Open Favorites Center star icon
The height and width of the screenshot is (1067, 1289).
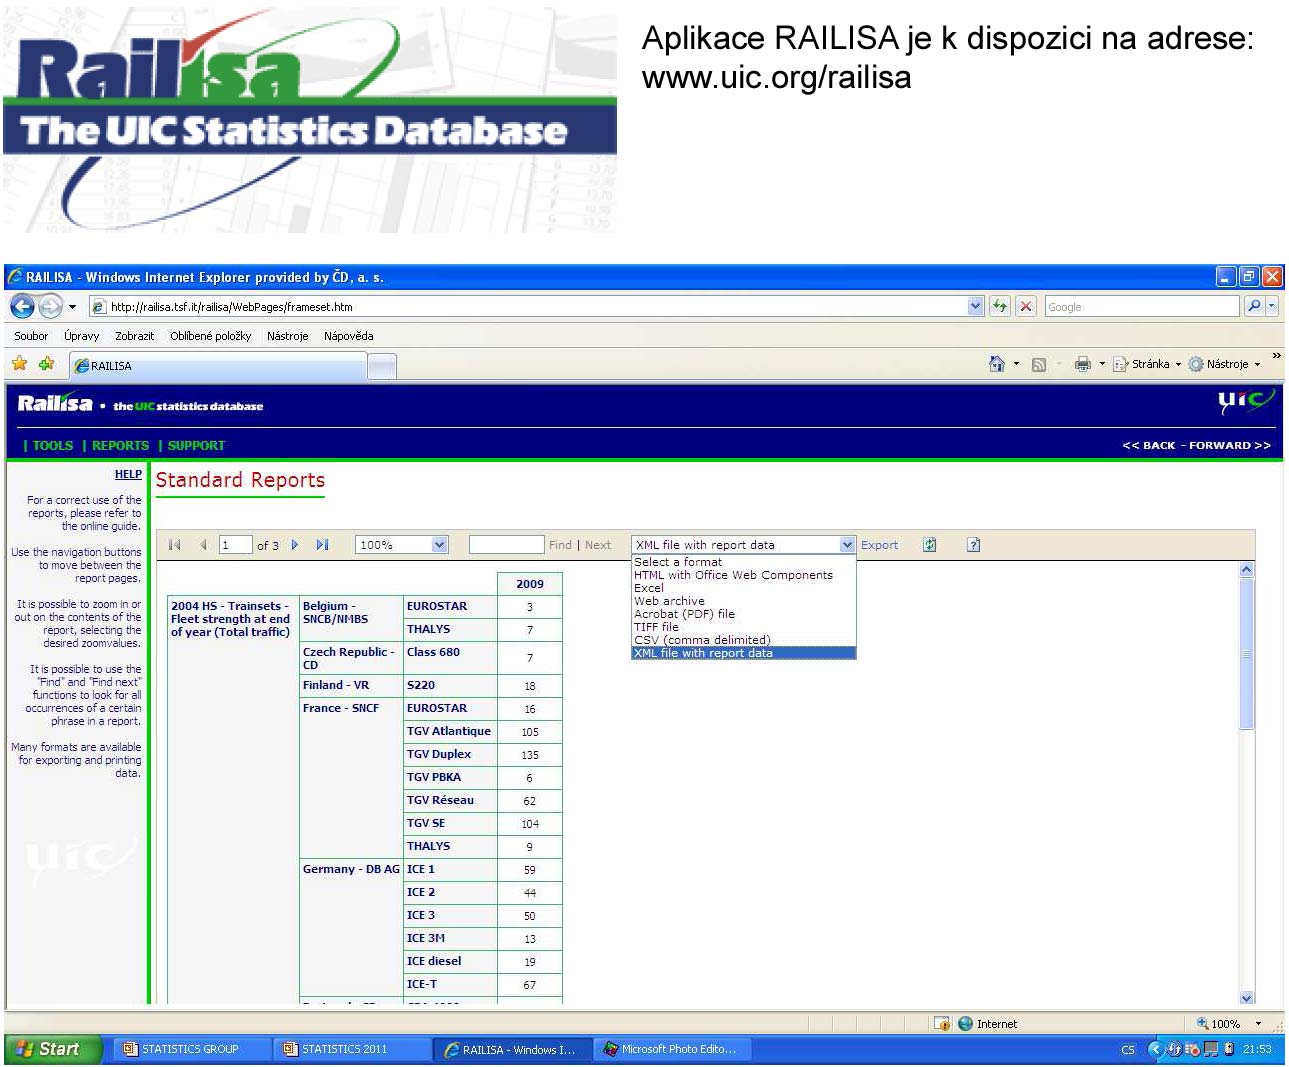pos(20,364)
